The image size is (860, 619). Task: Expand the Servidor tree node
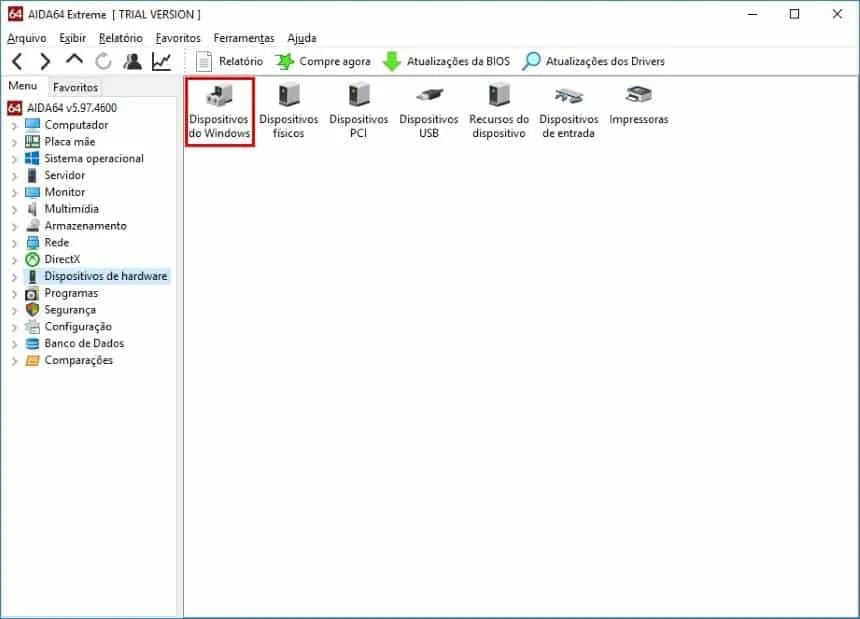(x=15, y=176)
